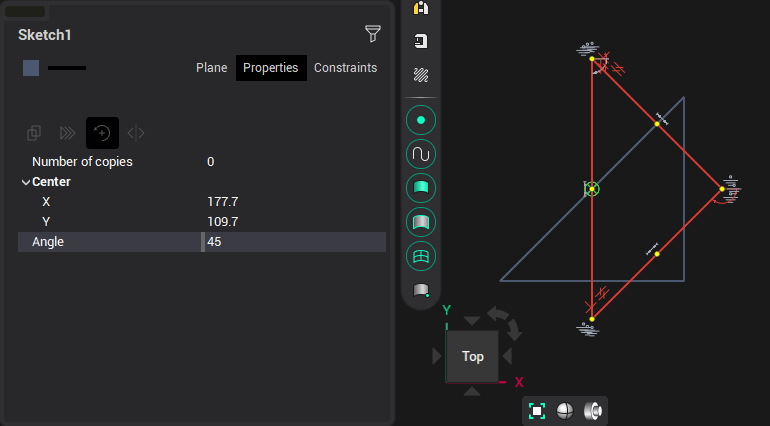
Task: Select the Properties tab
Action: (271, 68)
